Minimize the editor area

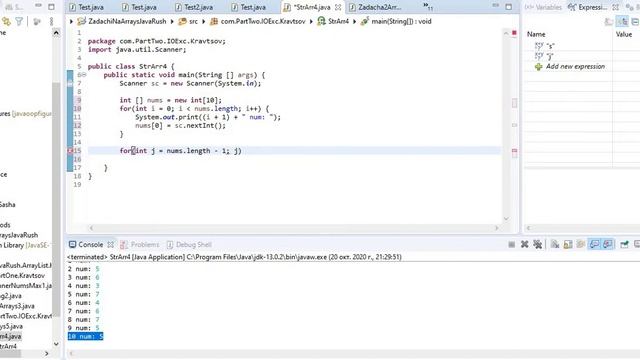495,6
